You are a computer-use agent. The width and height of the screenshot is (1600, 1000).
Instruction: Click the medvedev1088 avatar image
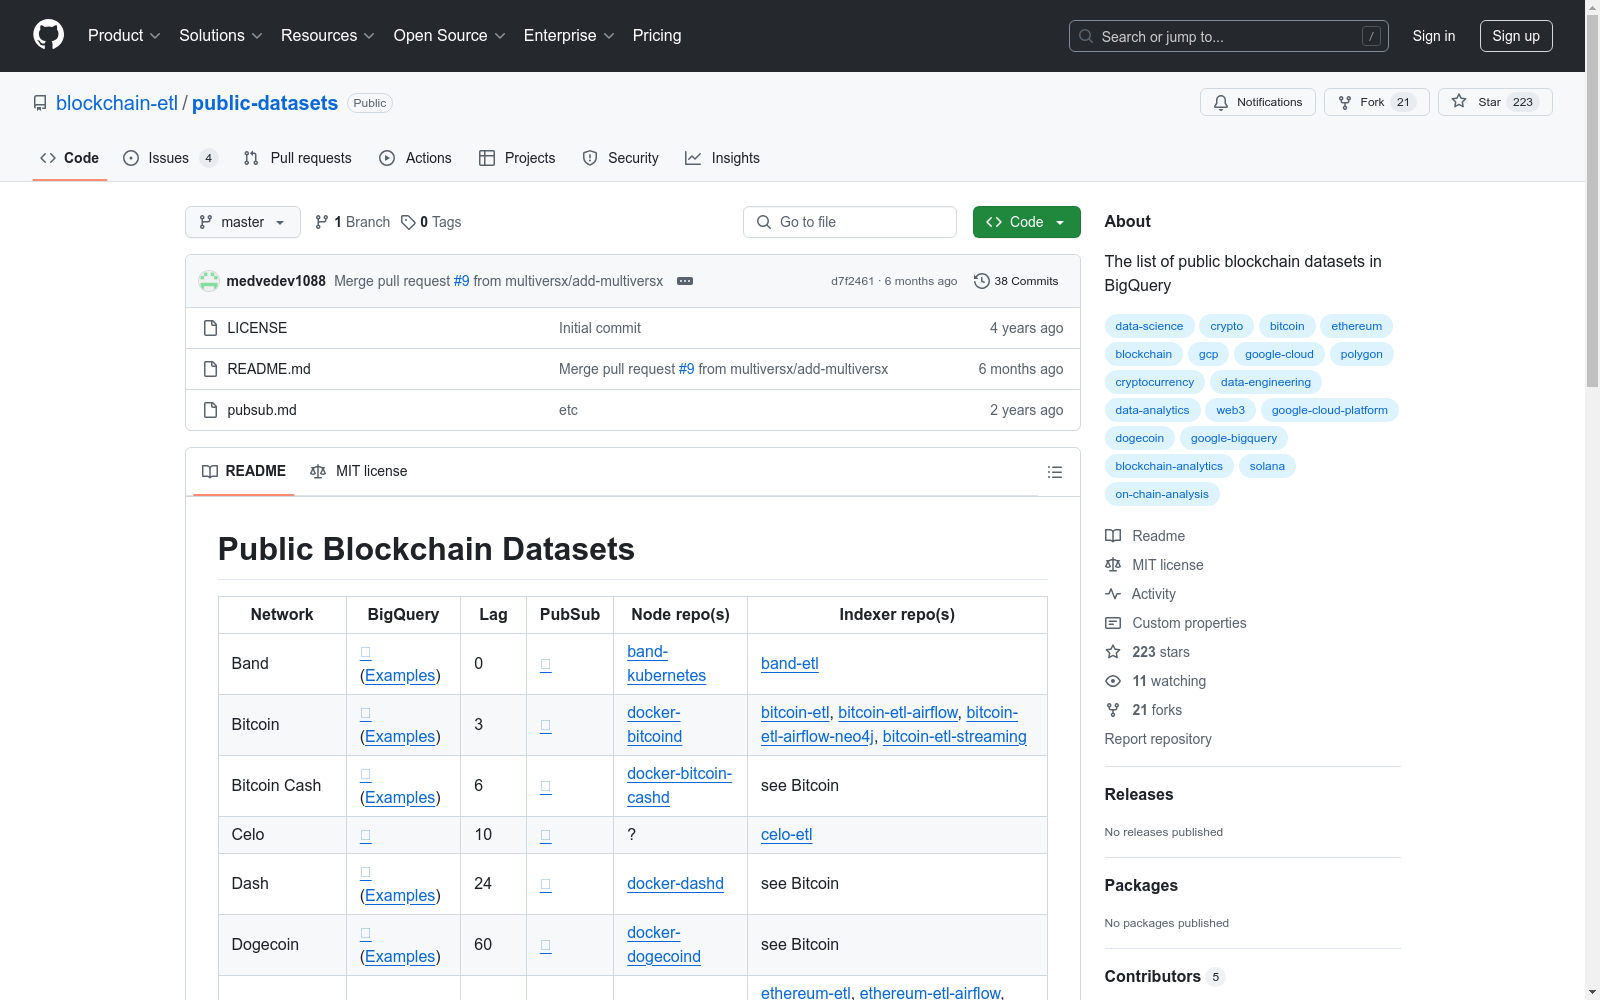[209, 281]
